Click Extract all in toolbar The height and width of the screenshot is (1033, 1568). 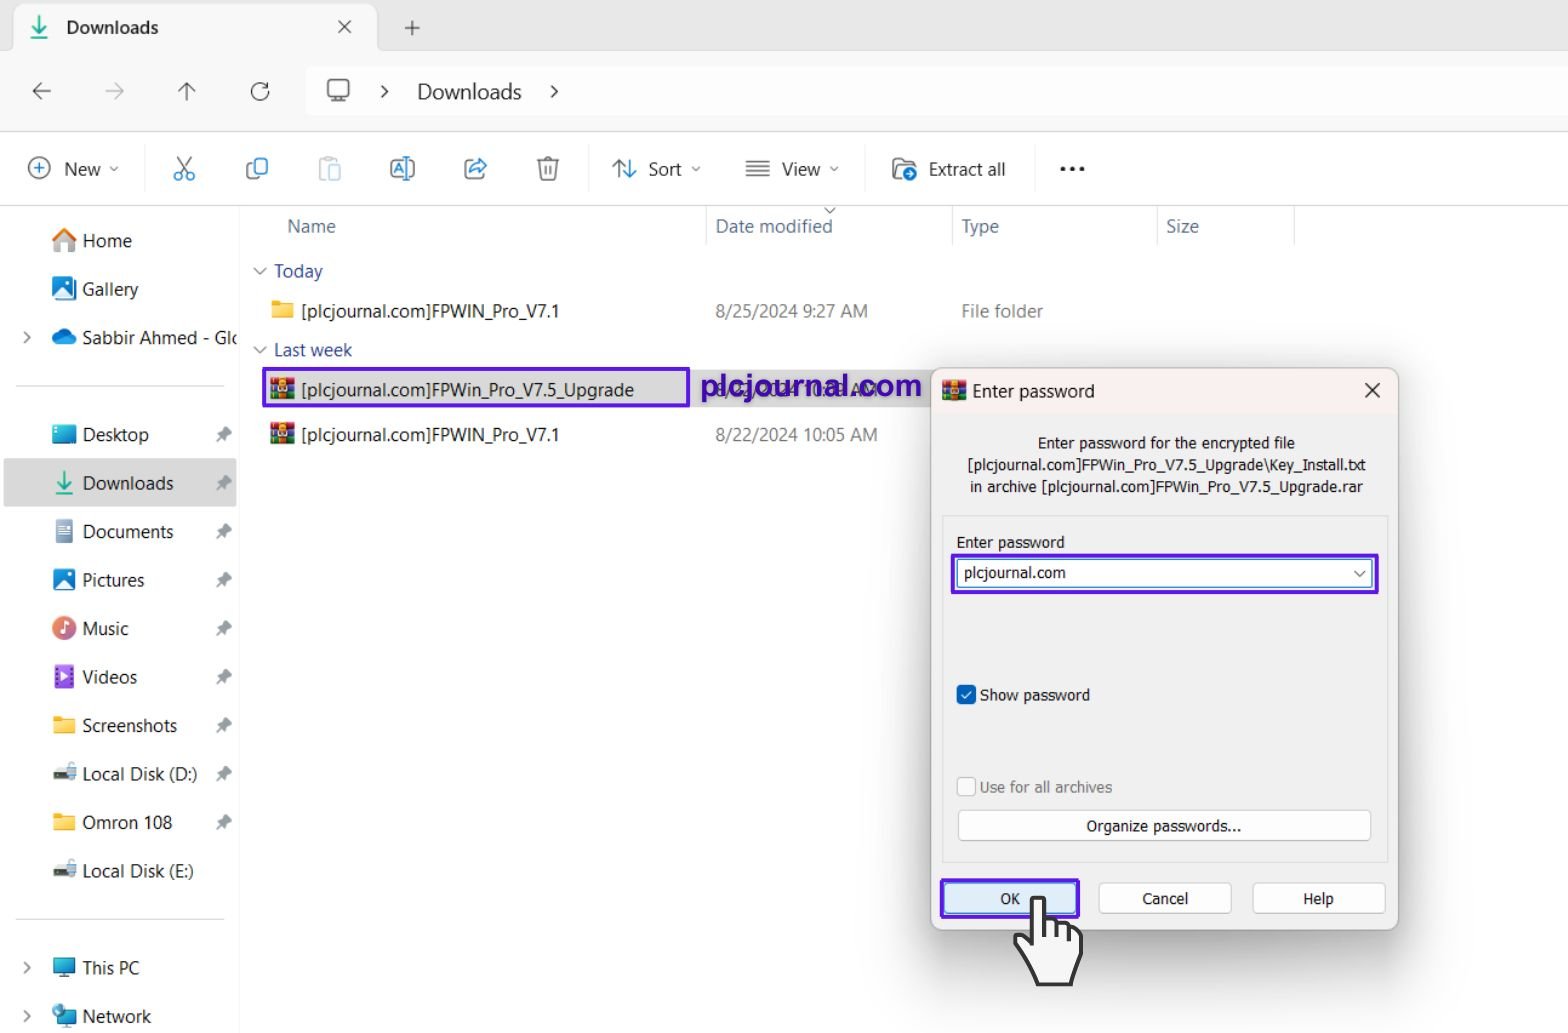(x=949, y=169)
